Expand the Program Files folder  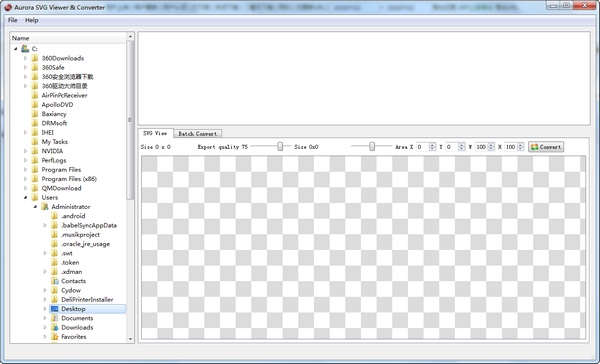(x=26, y=170)
